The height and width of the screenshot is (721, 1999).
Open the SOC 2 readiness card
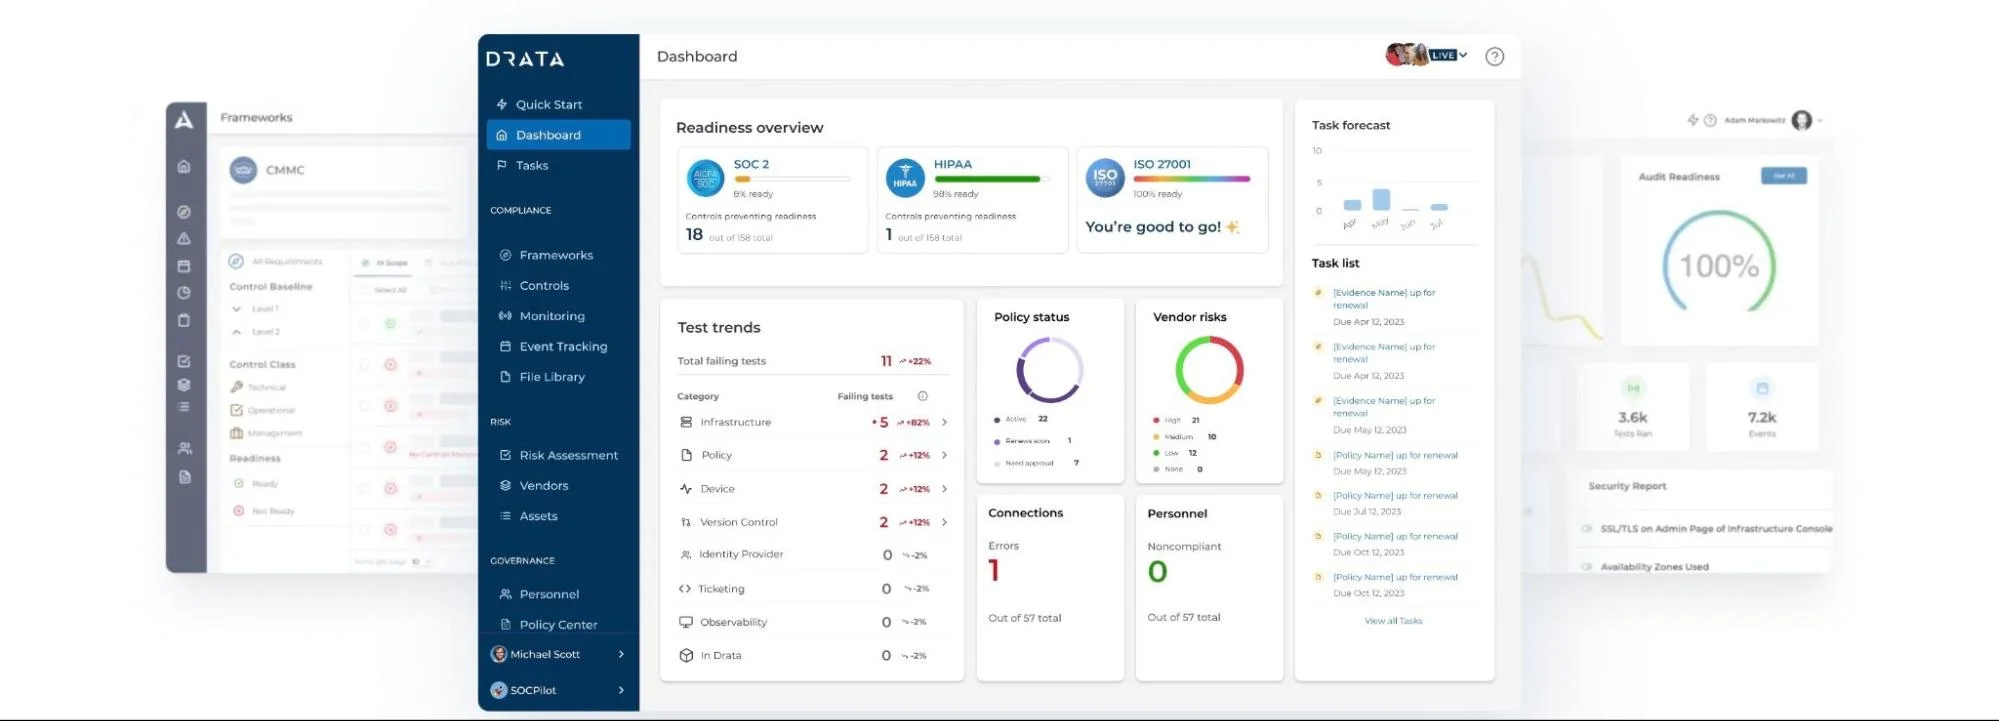click(773, 200)
